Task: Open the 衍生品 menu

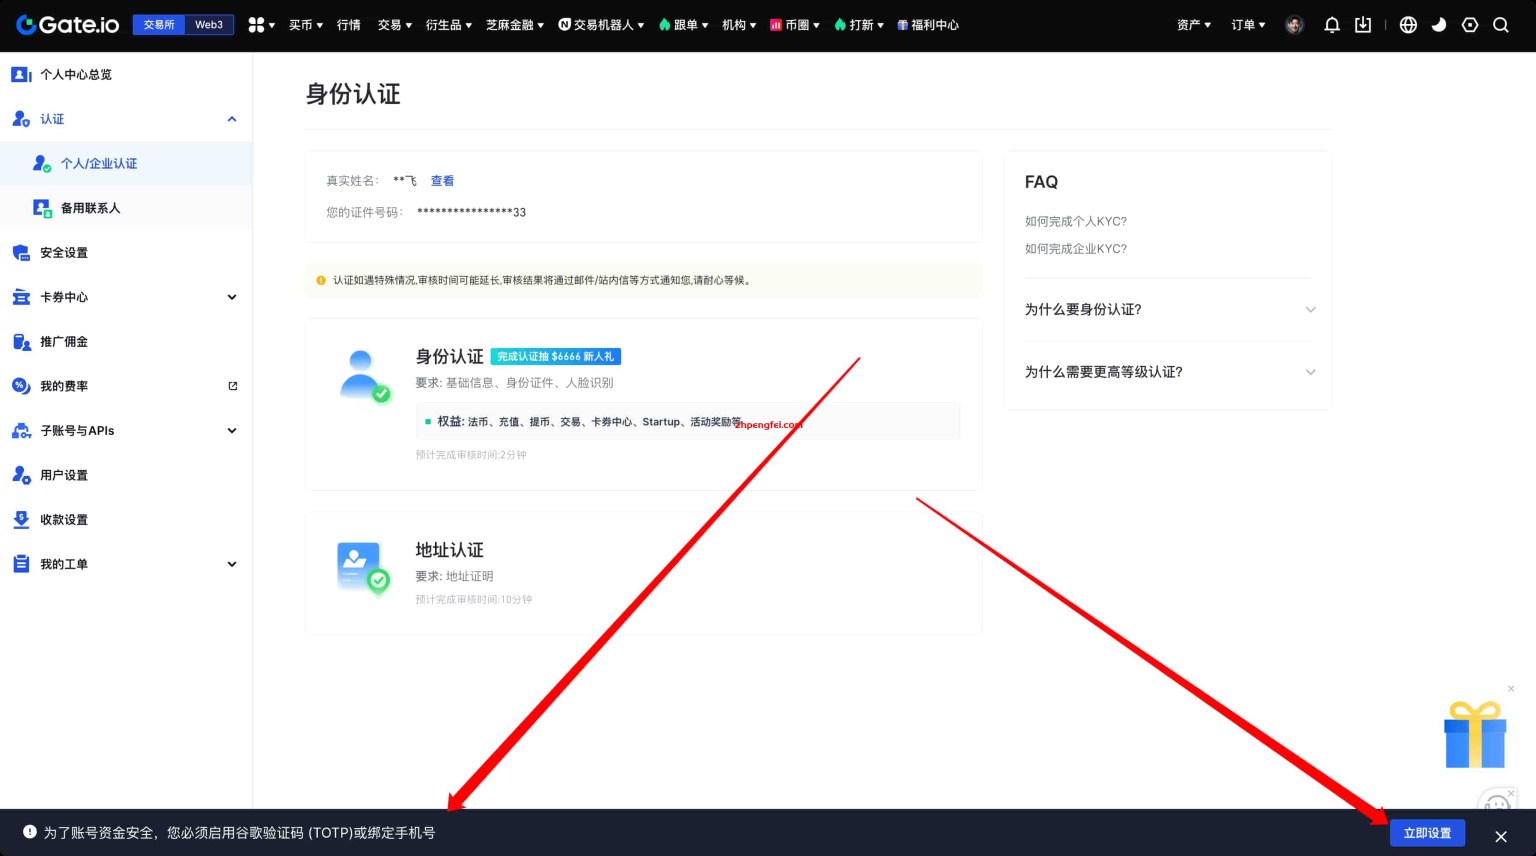Action: coord(447,25)
